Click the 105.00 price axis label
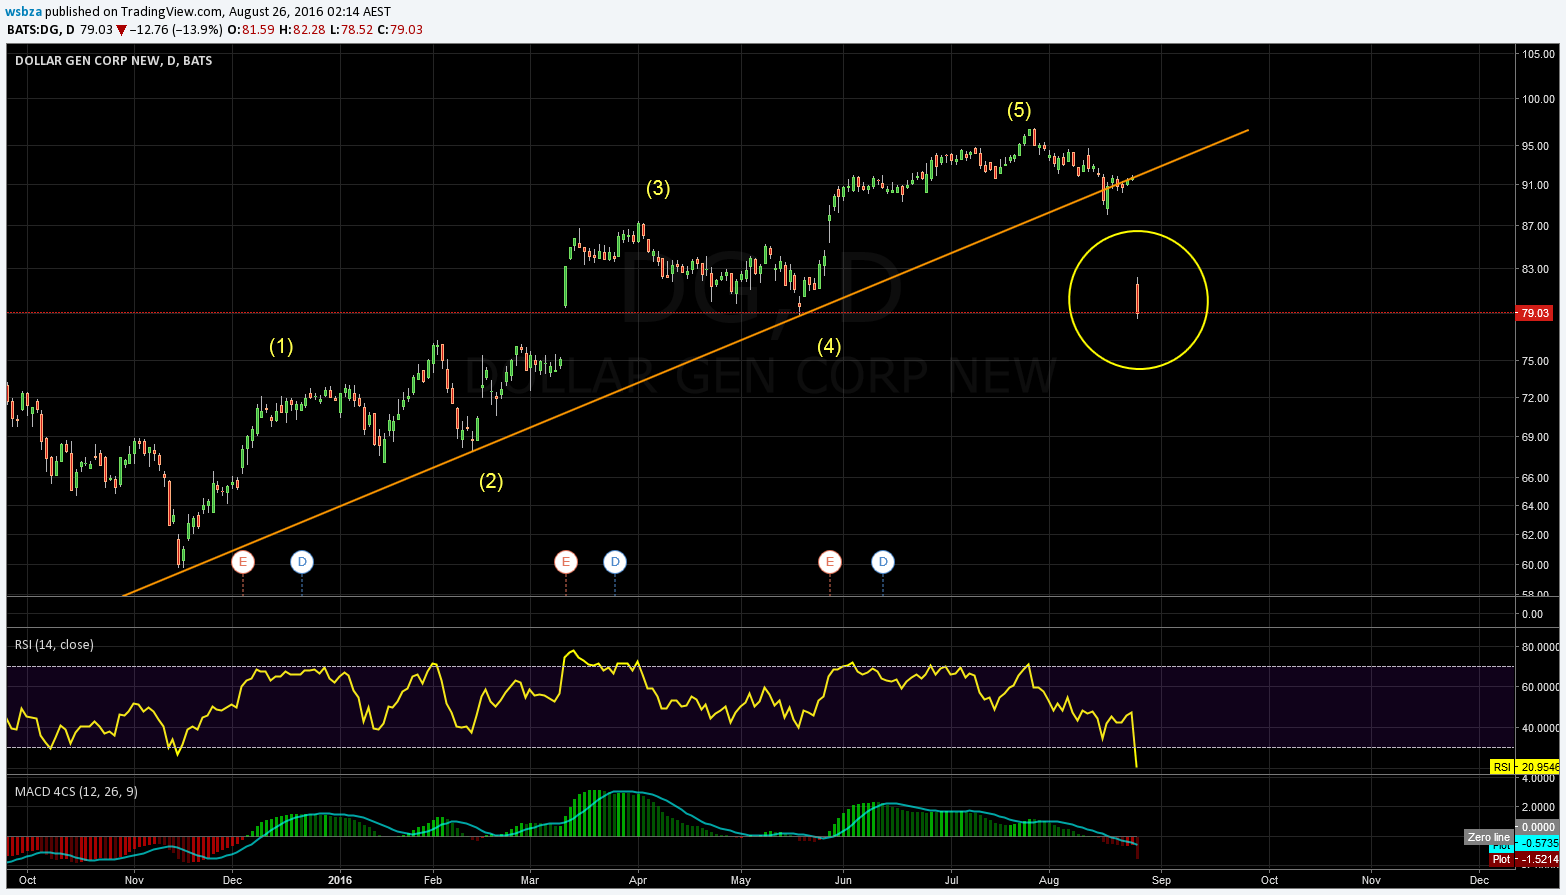Image resolution: width=1566 pixels, height=895 pixels. 1538,54
